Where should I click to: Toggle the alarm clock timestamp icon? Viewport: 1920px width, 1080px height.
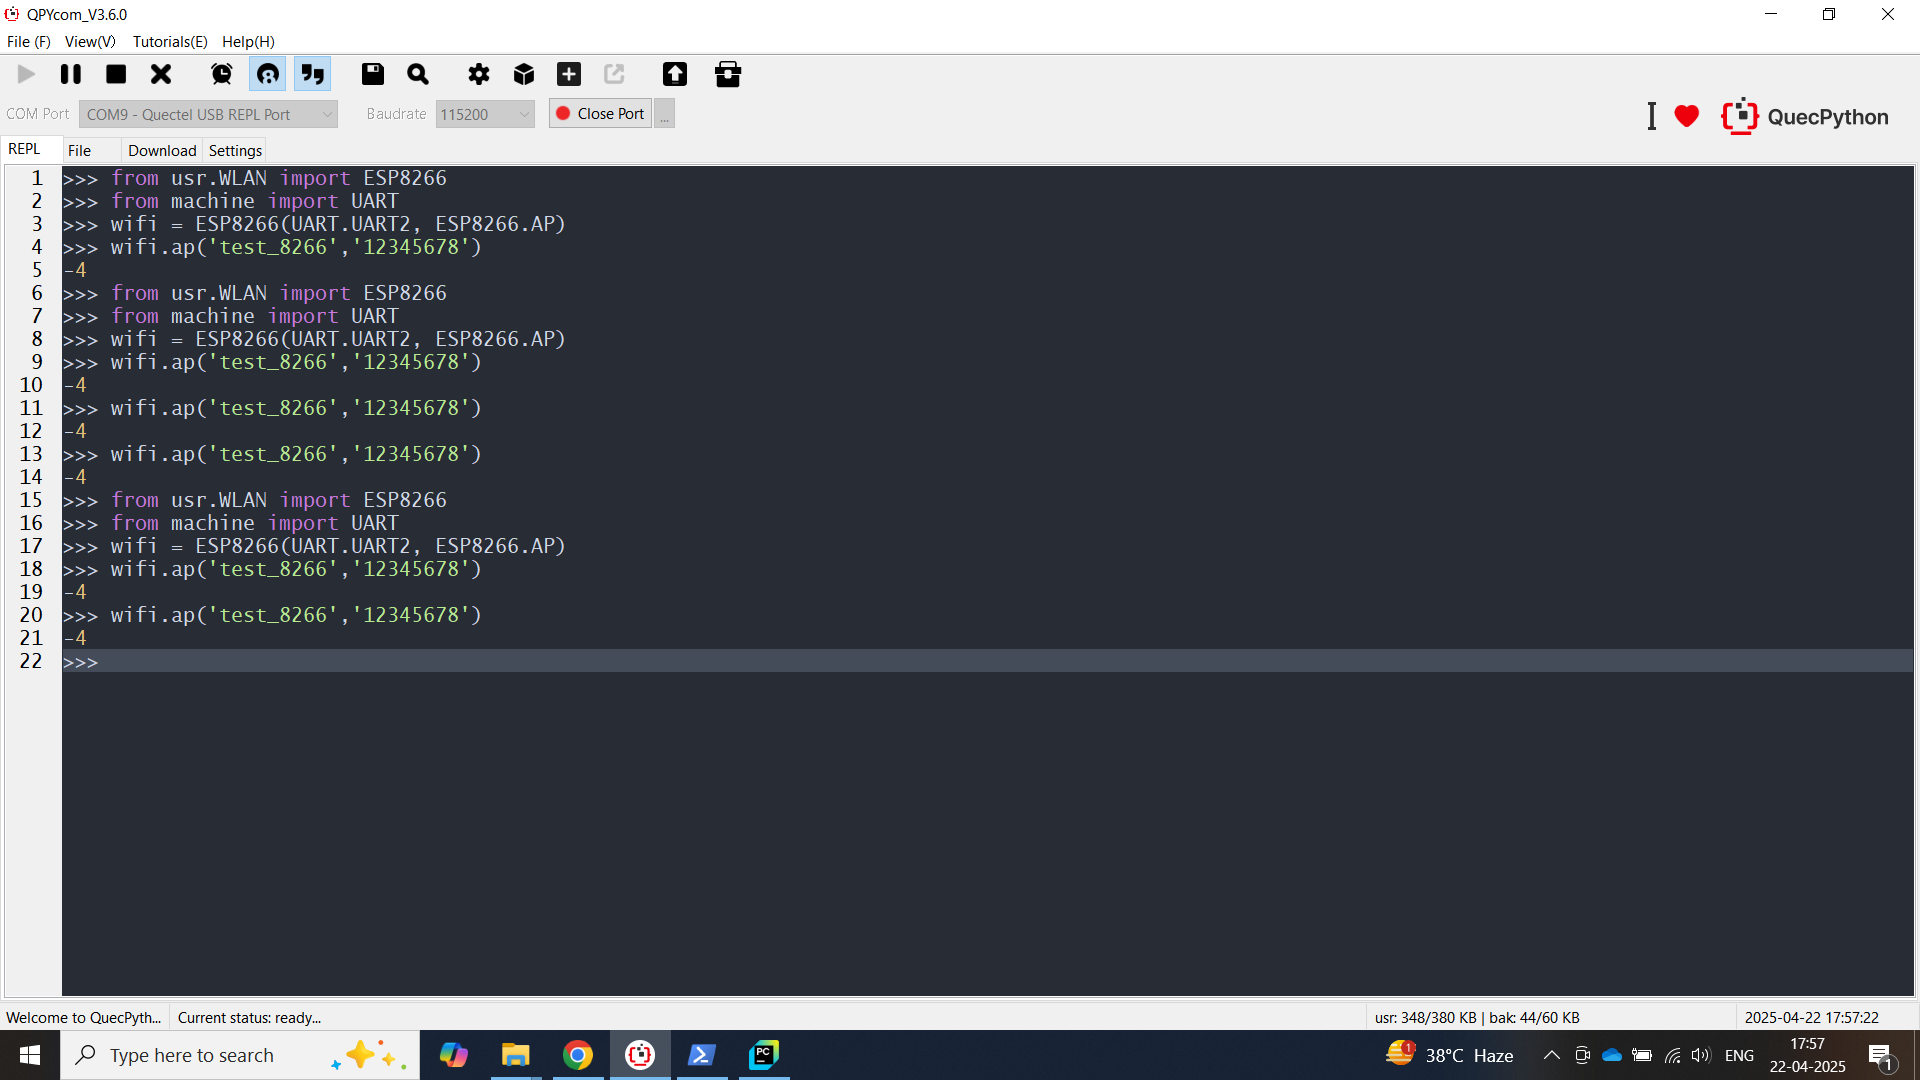coord(222,74)
